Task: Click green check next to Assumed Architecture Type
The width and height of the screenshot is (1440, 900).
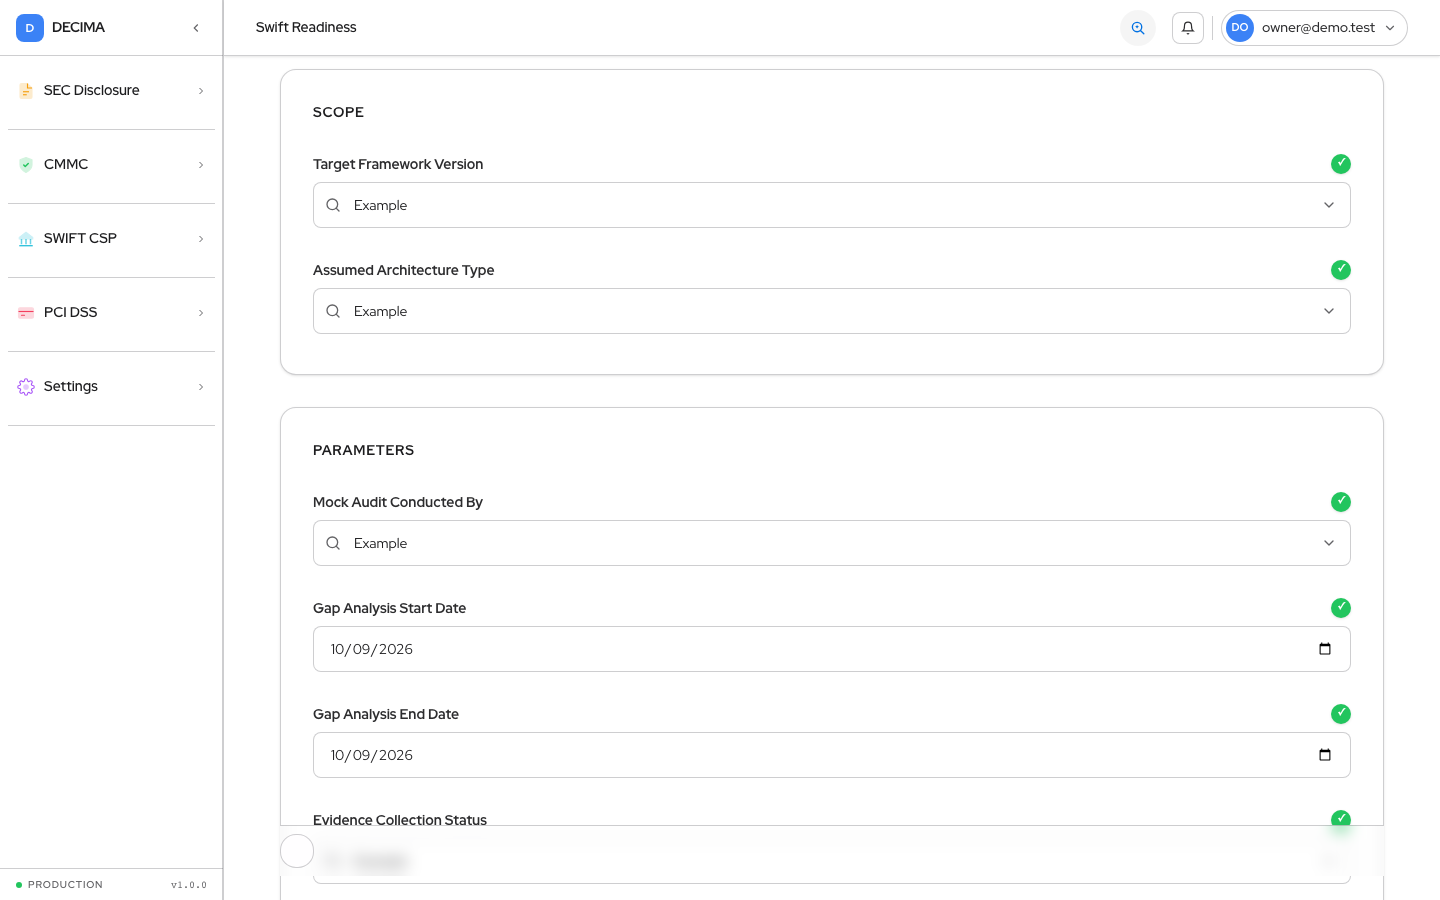Action: (x=1341, y=270)
